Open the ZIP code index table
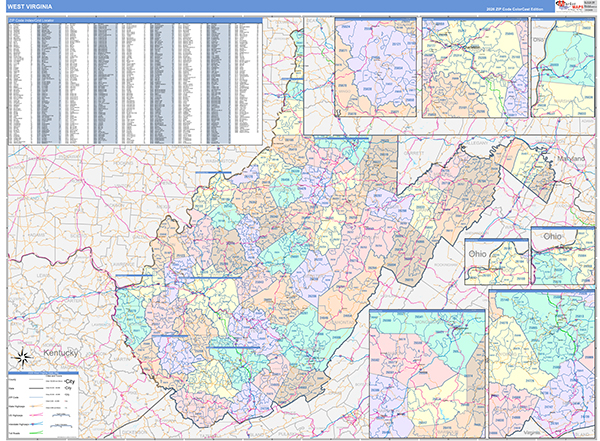The image size is (600, 441). point(135,81)
